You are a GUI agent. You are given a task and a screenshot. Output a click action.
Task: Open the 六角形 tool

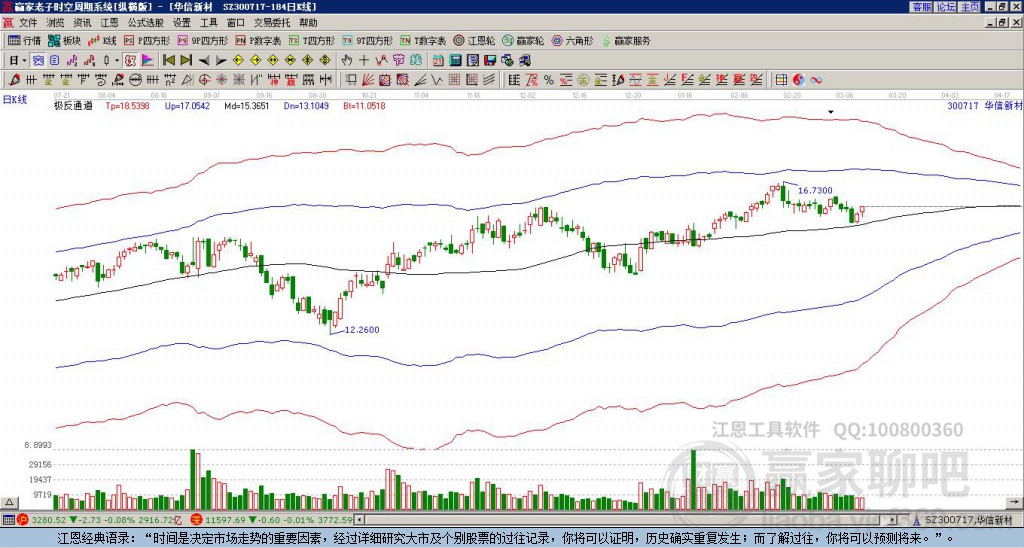[x=573, y=40]
